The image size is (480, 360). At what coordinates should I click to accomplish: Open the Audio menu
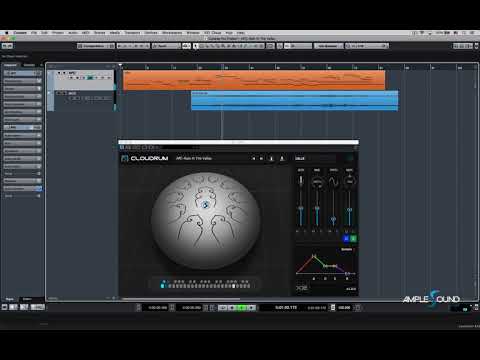(x=73, y=33)
